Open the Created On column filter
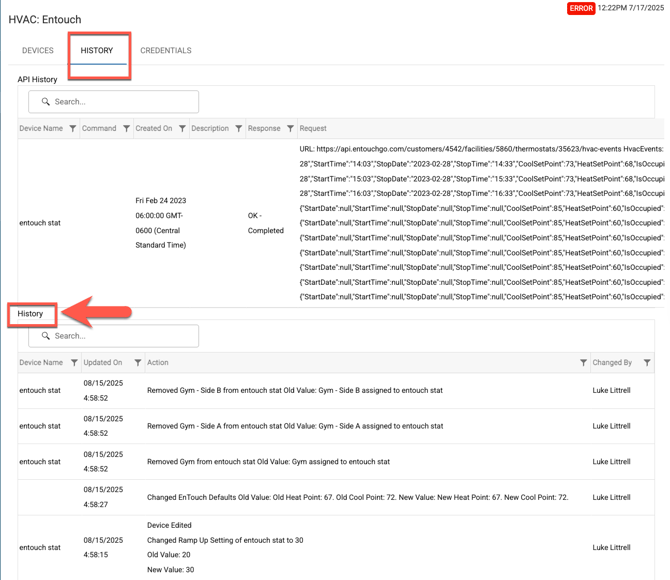This screenshot has width=670, height=580. point(183,129)
